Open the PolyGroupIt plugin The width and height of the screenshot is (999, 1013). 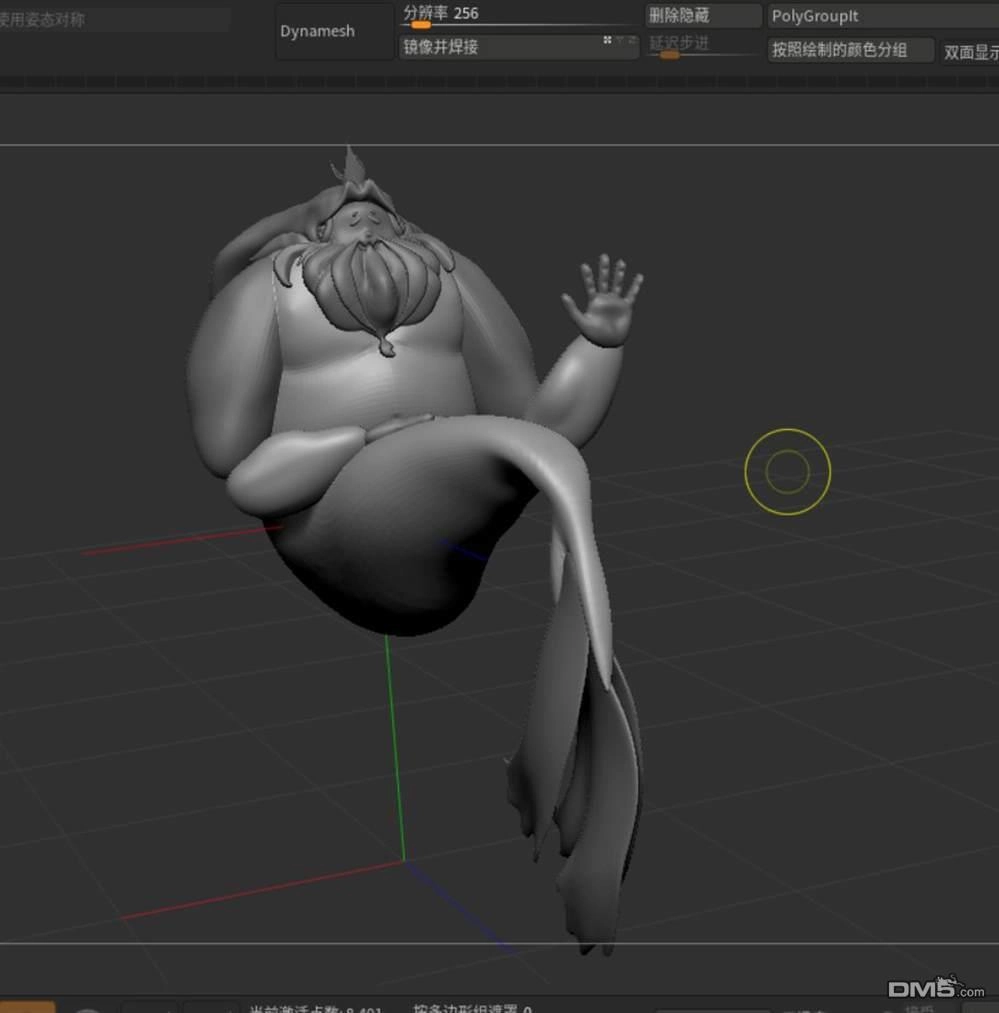(883, 16)
